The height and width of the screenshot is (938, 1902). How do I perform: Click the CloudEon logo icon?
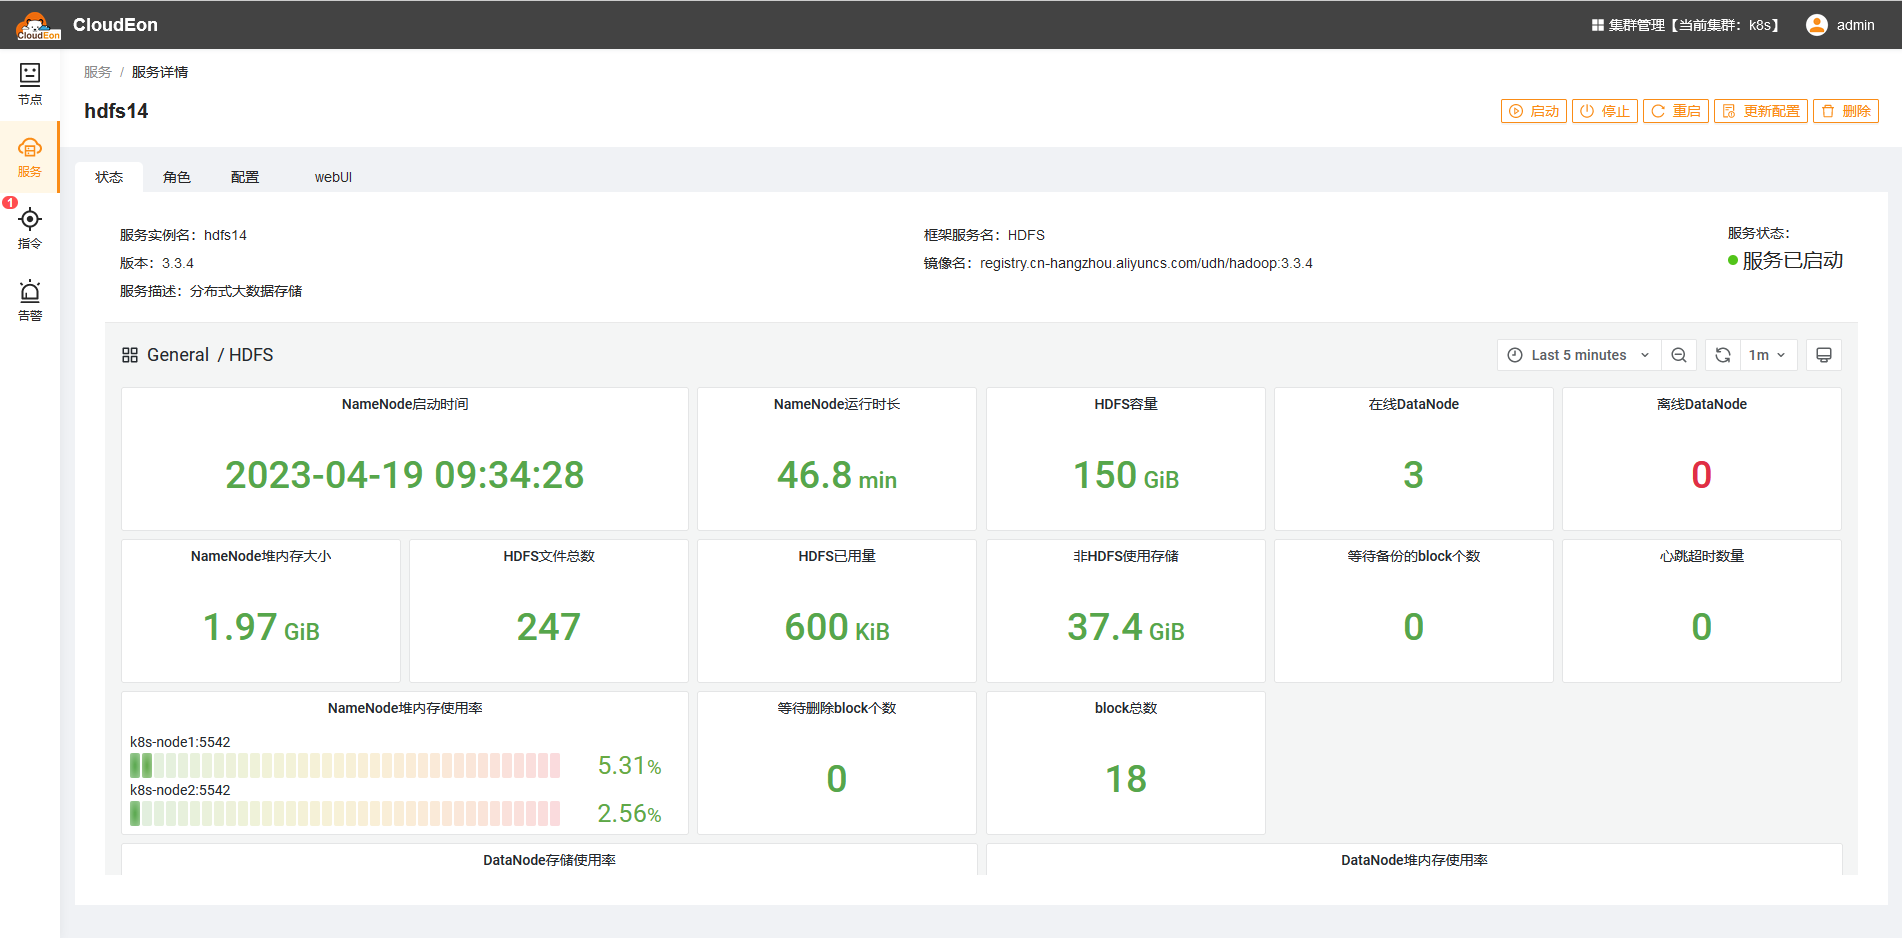[38, 25]
